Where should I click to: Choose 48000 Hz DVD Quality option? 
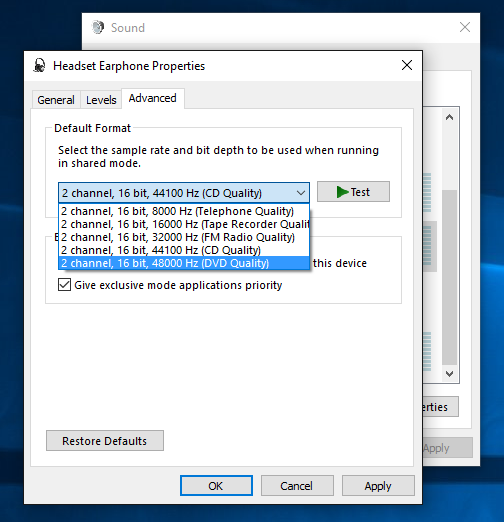click(x=184, y=263)
